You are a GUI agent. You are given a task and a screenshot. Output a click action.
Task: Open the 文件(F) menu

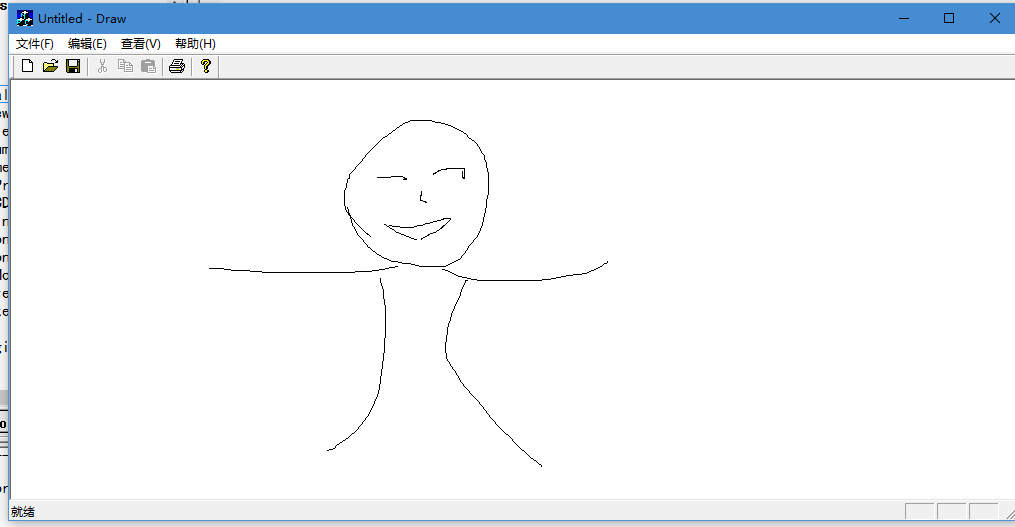pos(35,44)
